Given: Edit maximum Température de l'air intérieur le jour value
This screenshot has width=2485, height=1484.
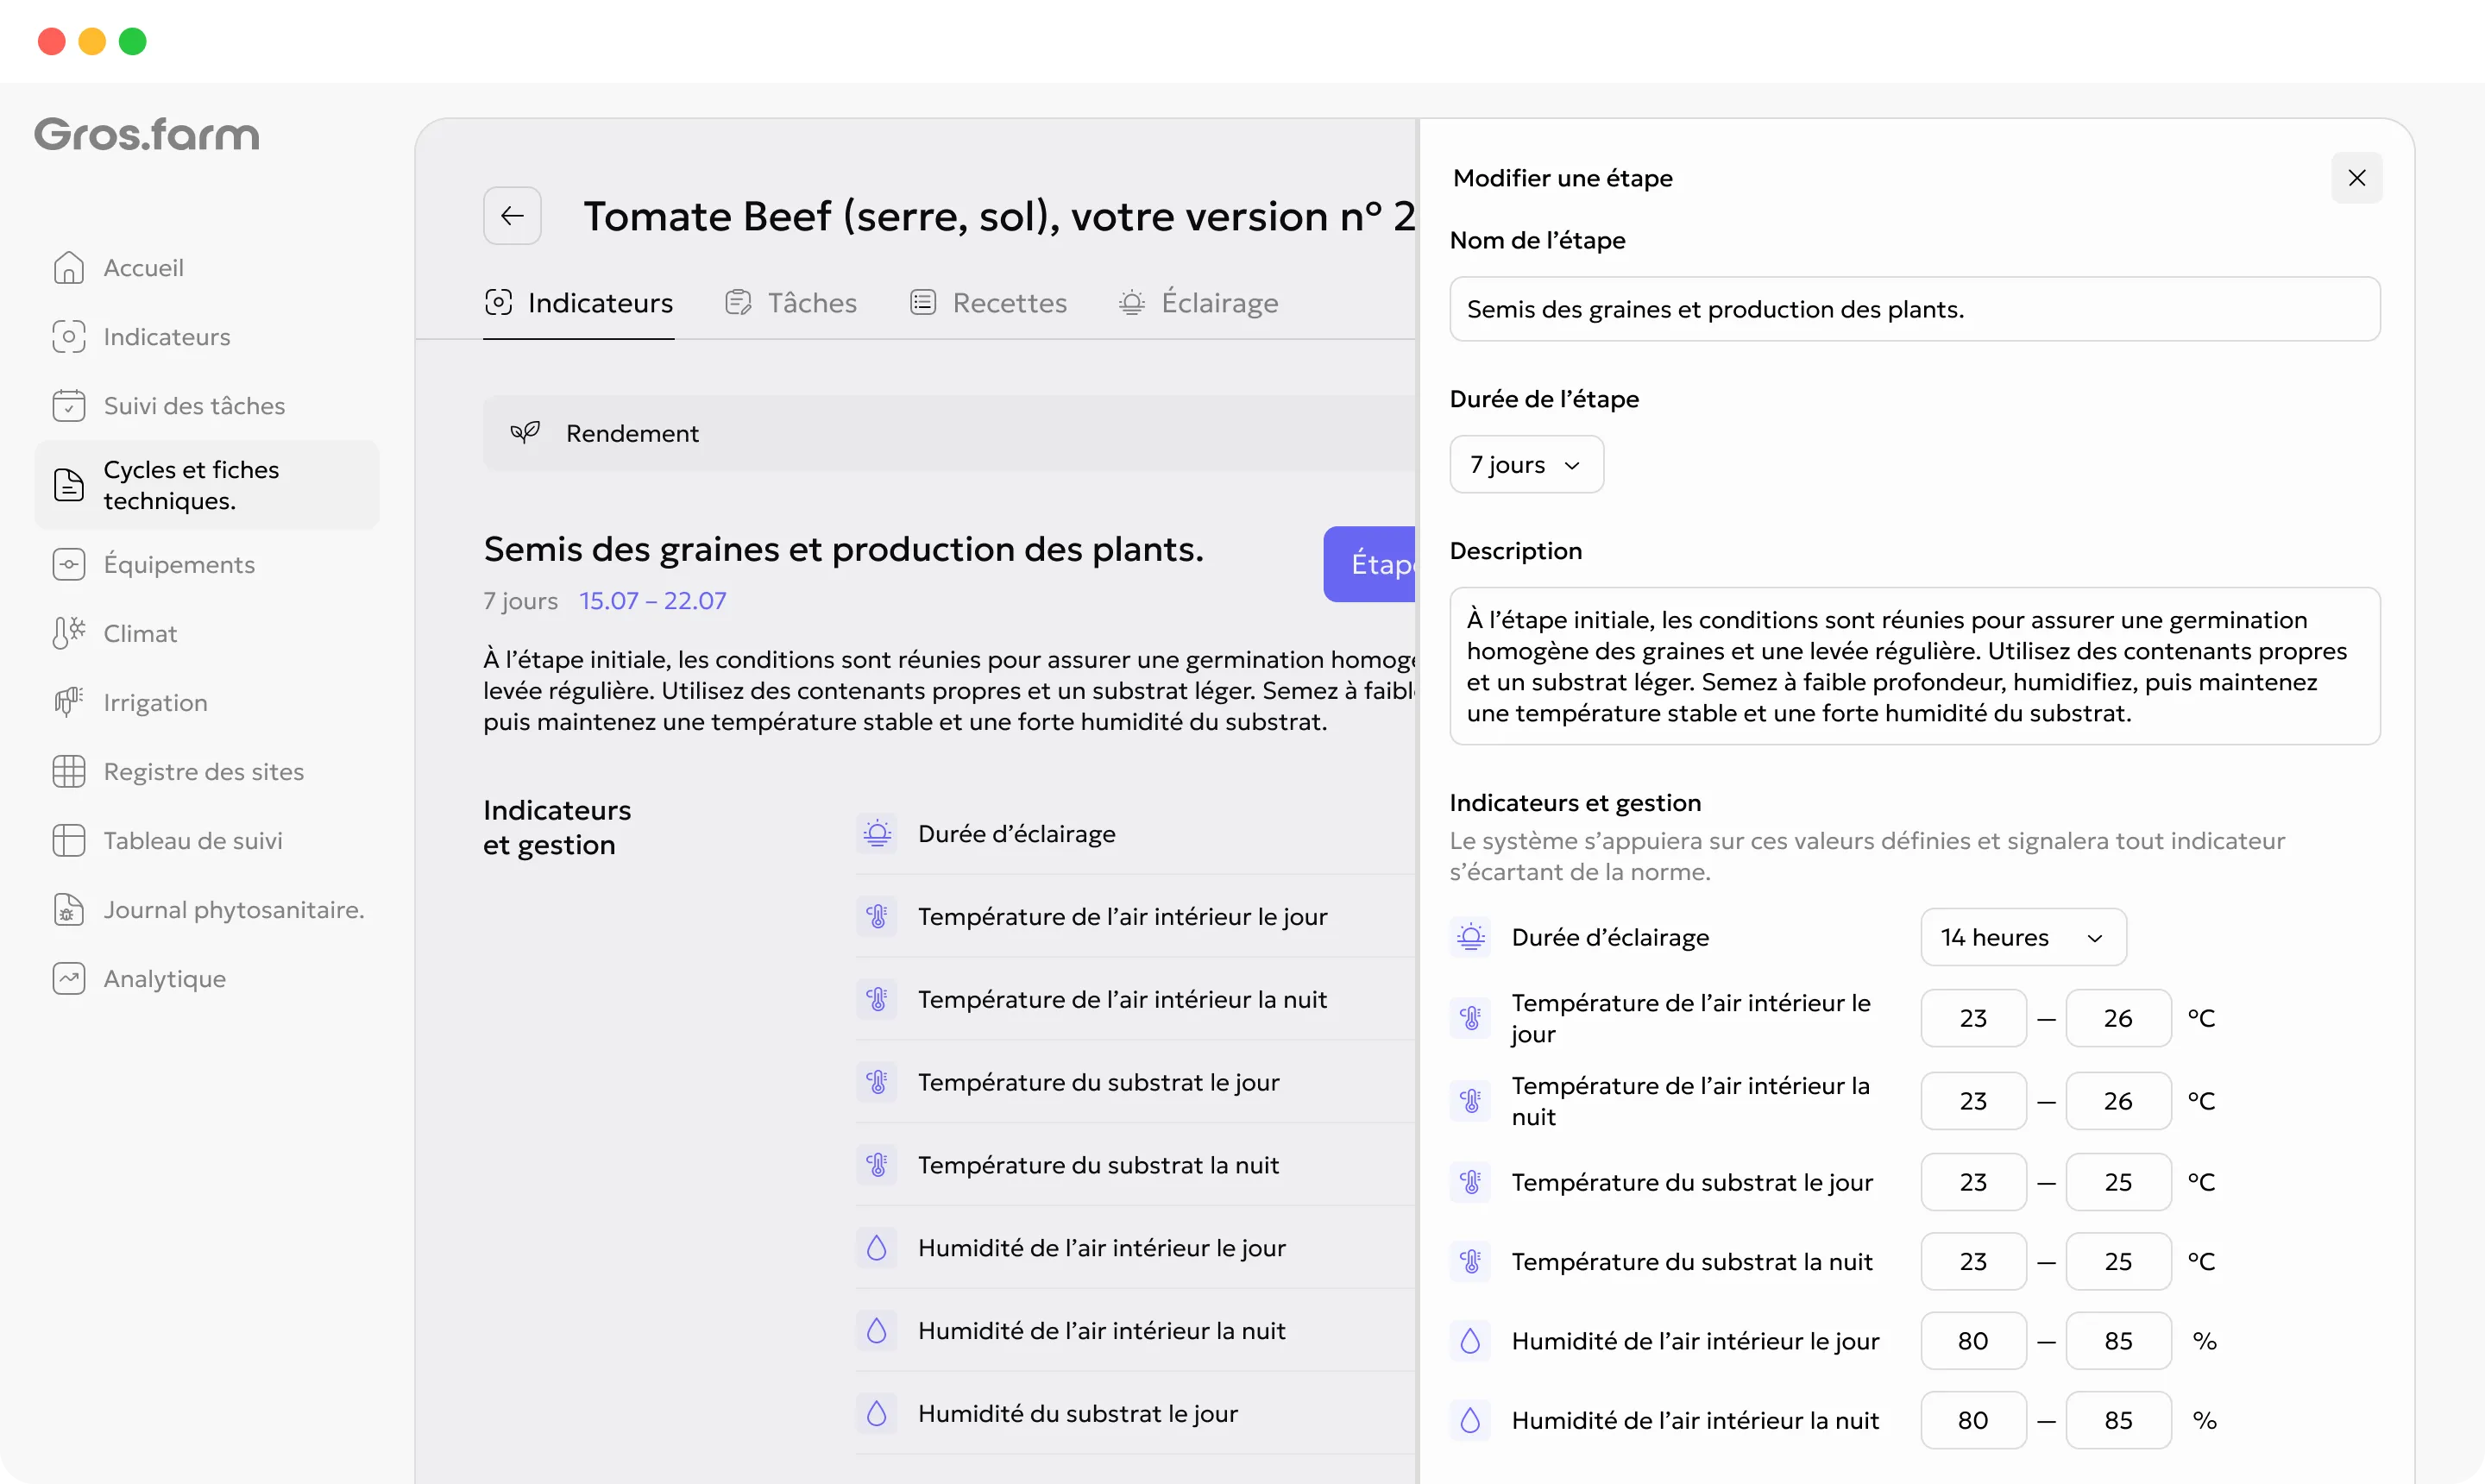Looking at the screenshot, I should click(x=2118, y=1019).
